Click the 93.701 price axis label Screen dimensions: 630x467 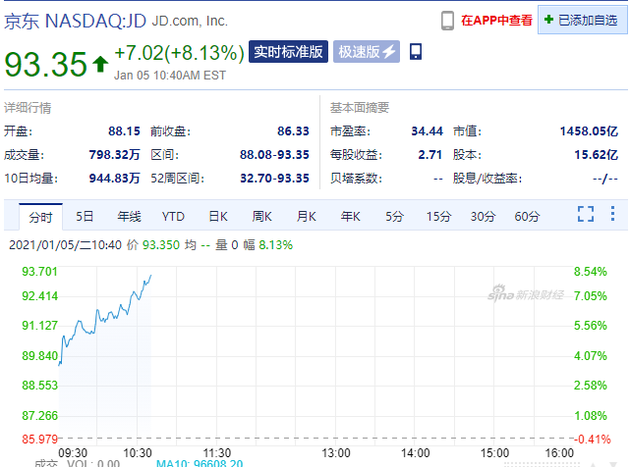click(x=39, y=272)
